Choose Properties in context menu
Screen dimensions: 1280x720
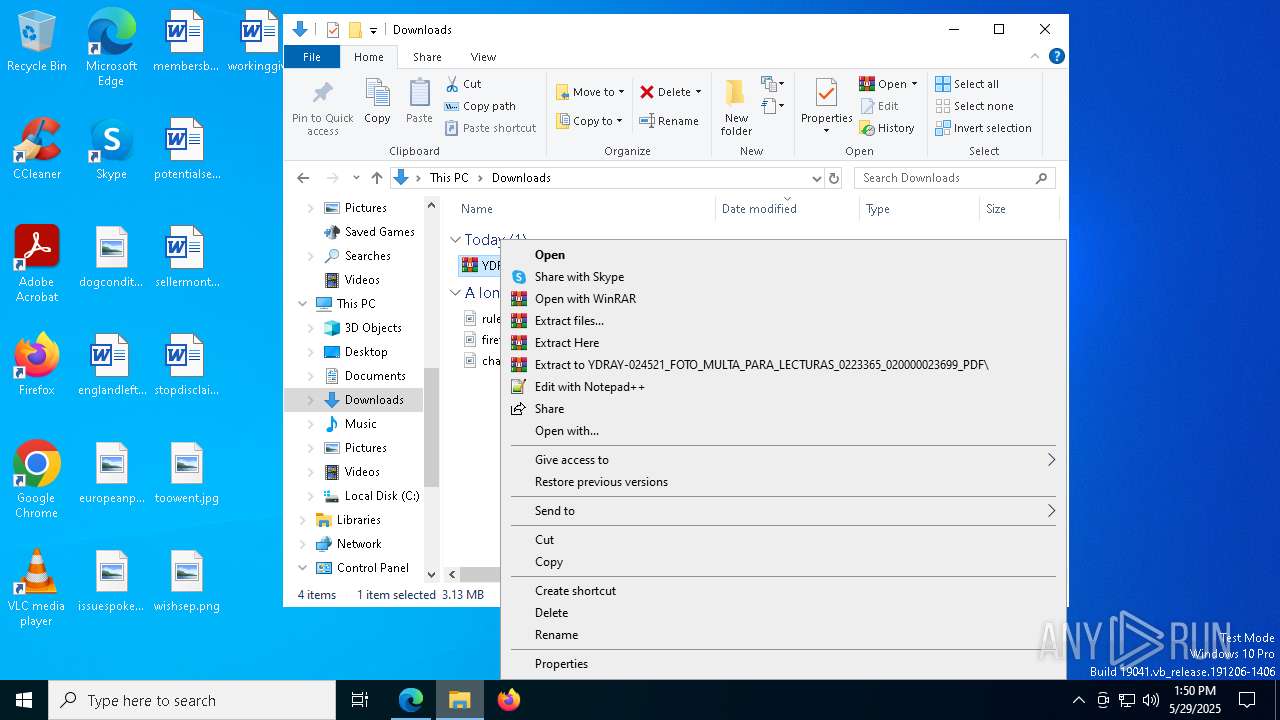[783, 664]
